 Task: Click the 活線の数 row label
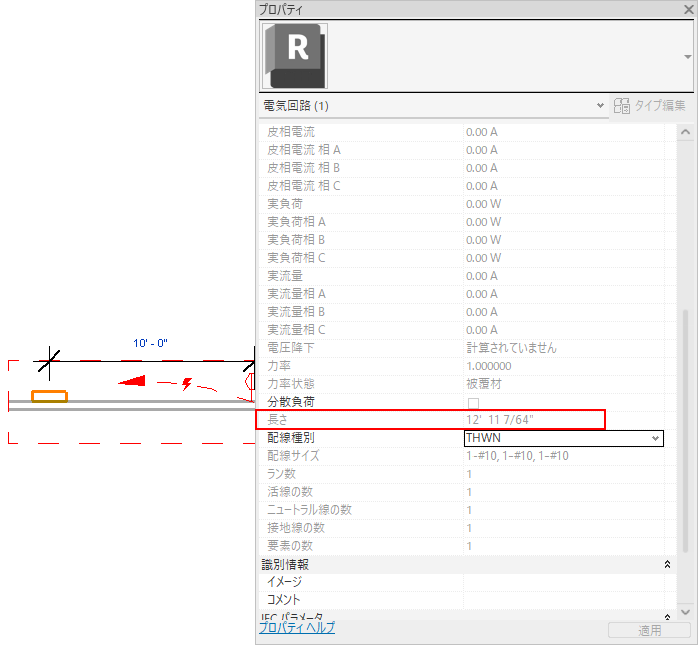pos(290,492)
